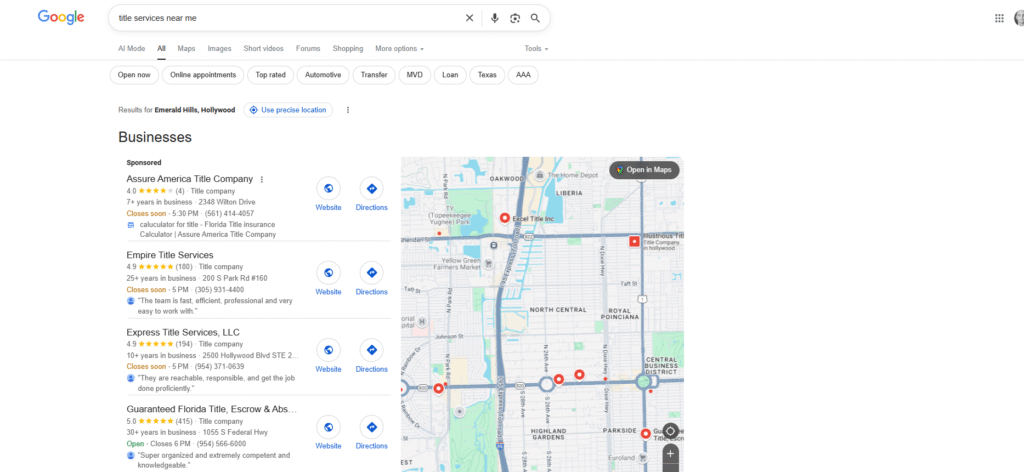Switch to the Short videos tab
The image size is (1024, 472).
(263, 48)
